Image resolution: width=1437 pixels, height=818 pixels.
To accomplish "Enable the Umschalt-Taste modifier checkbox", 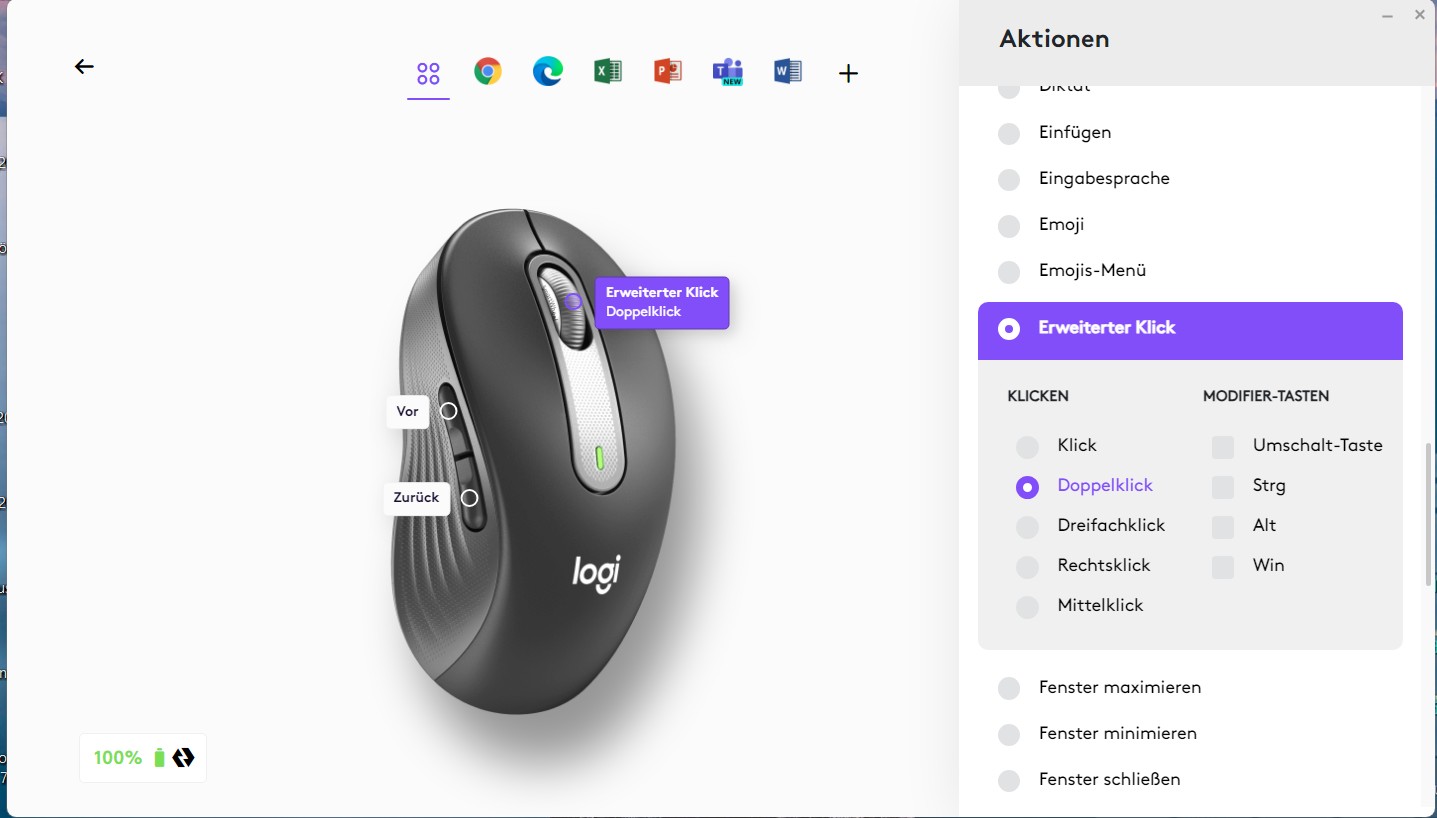I will coord(1223,446).
